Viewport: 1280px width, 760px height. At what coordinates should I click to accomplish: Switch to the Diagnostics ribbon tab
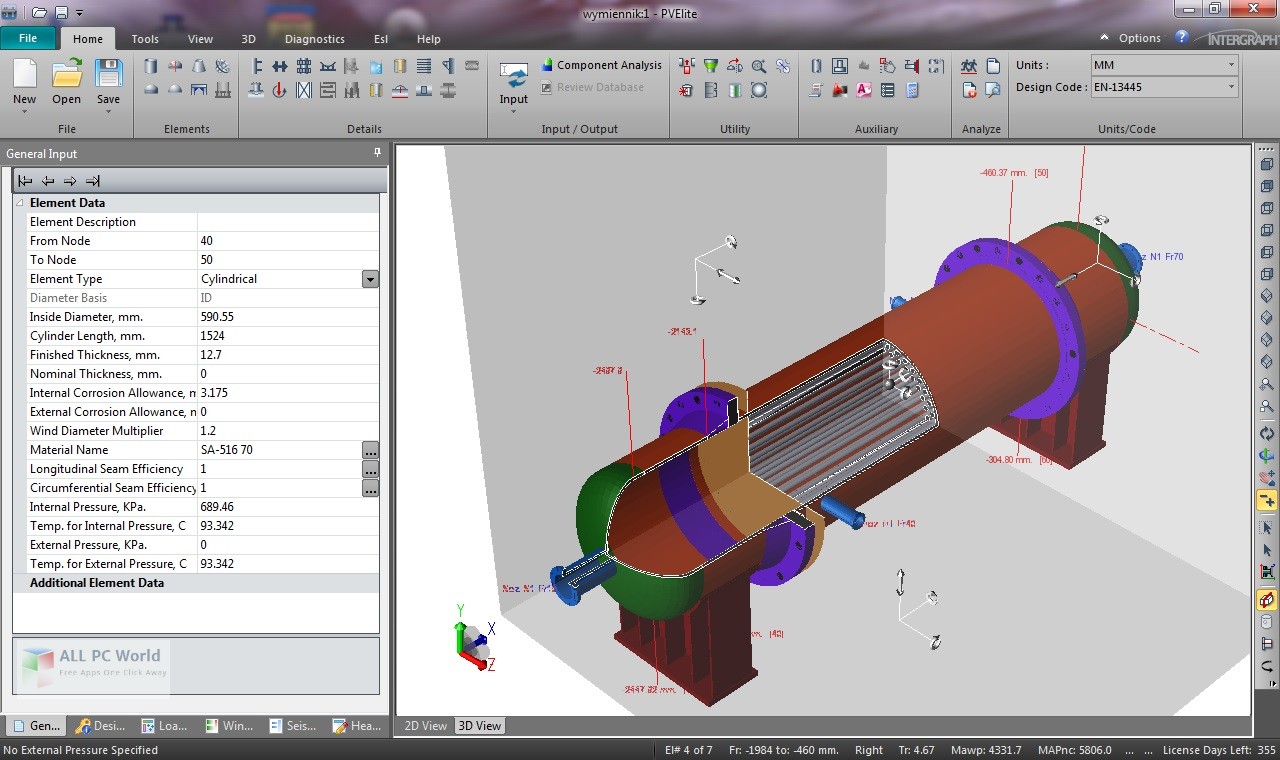point(314,39)
